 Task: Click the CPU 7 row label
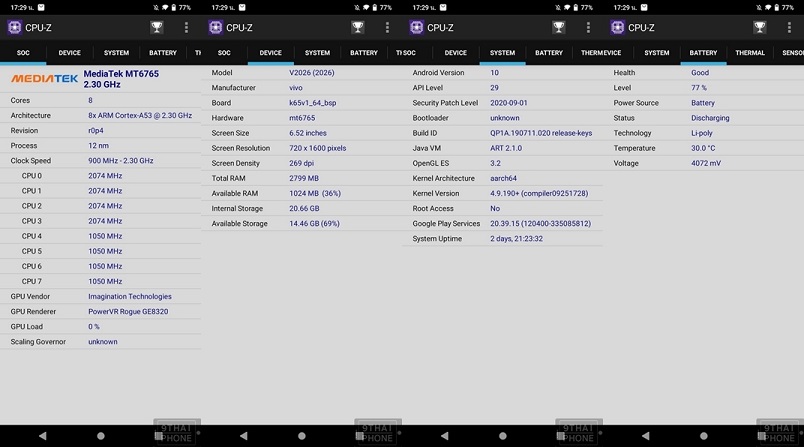(32, 281)
